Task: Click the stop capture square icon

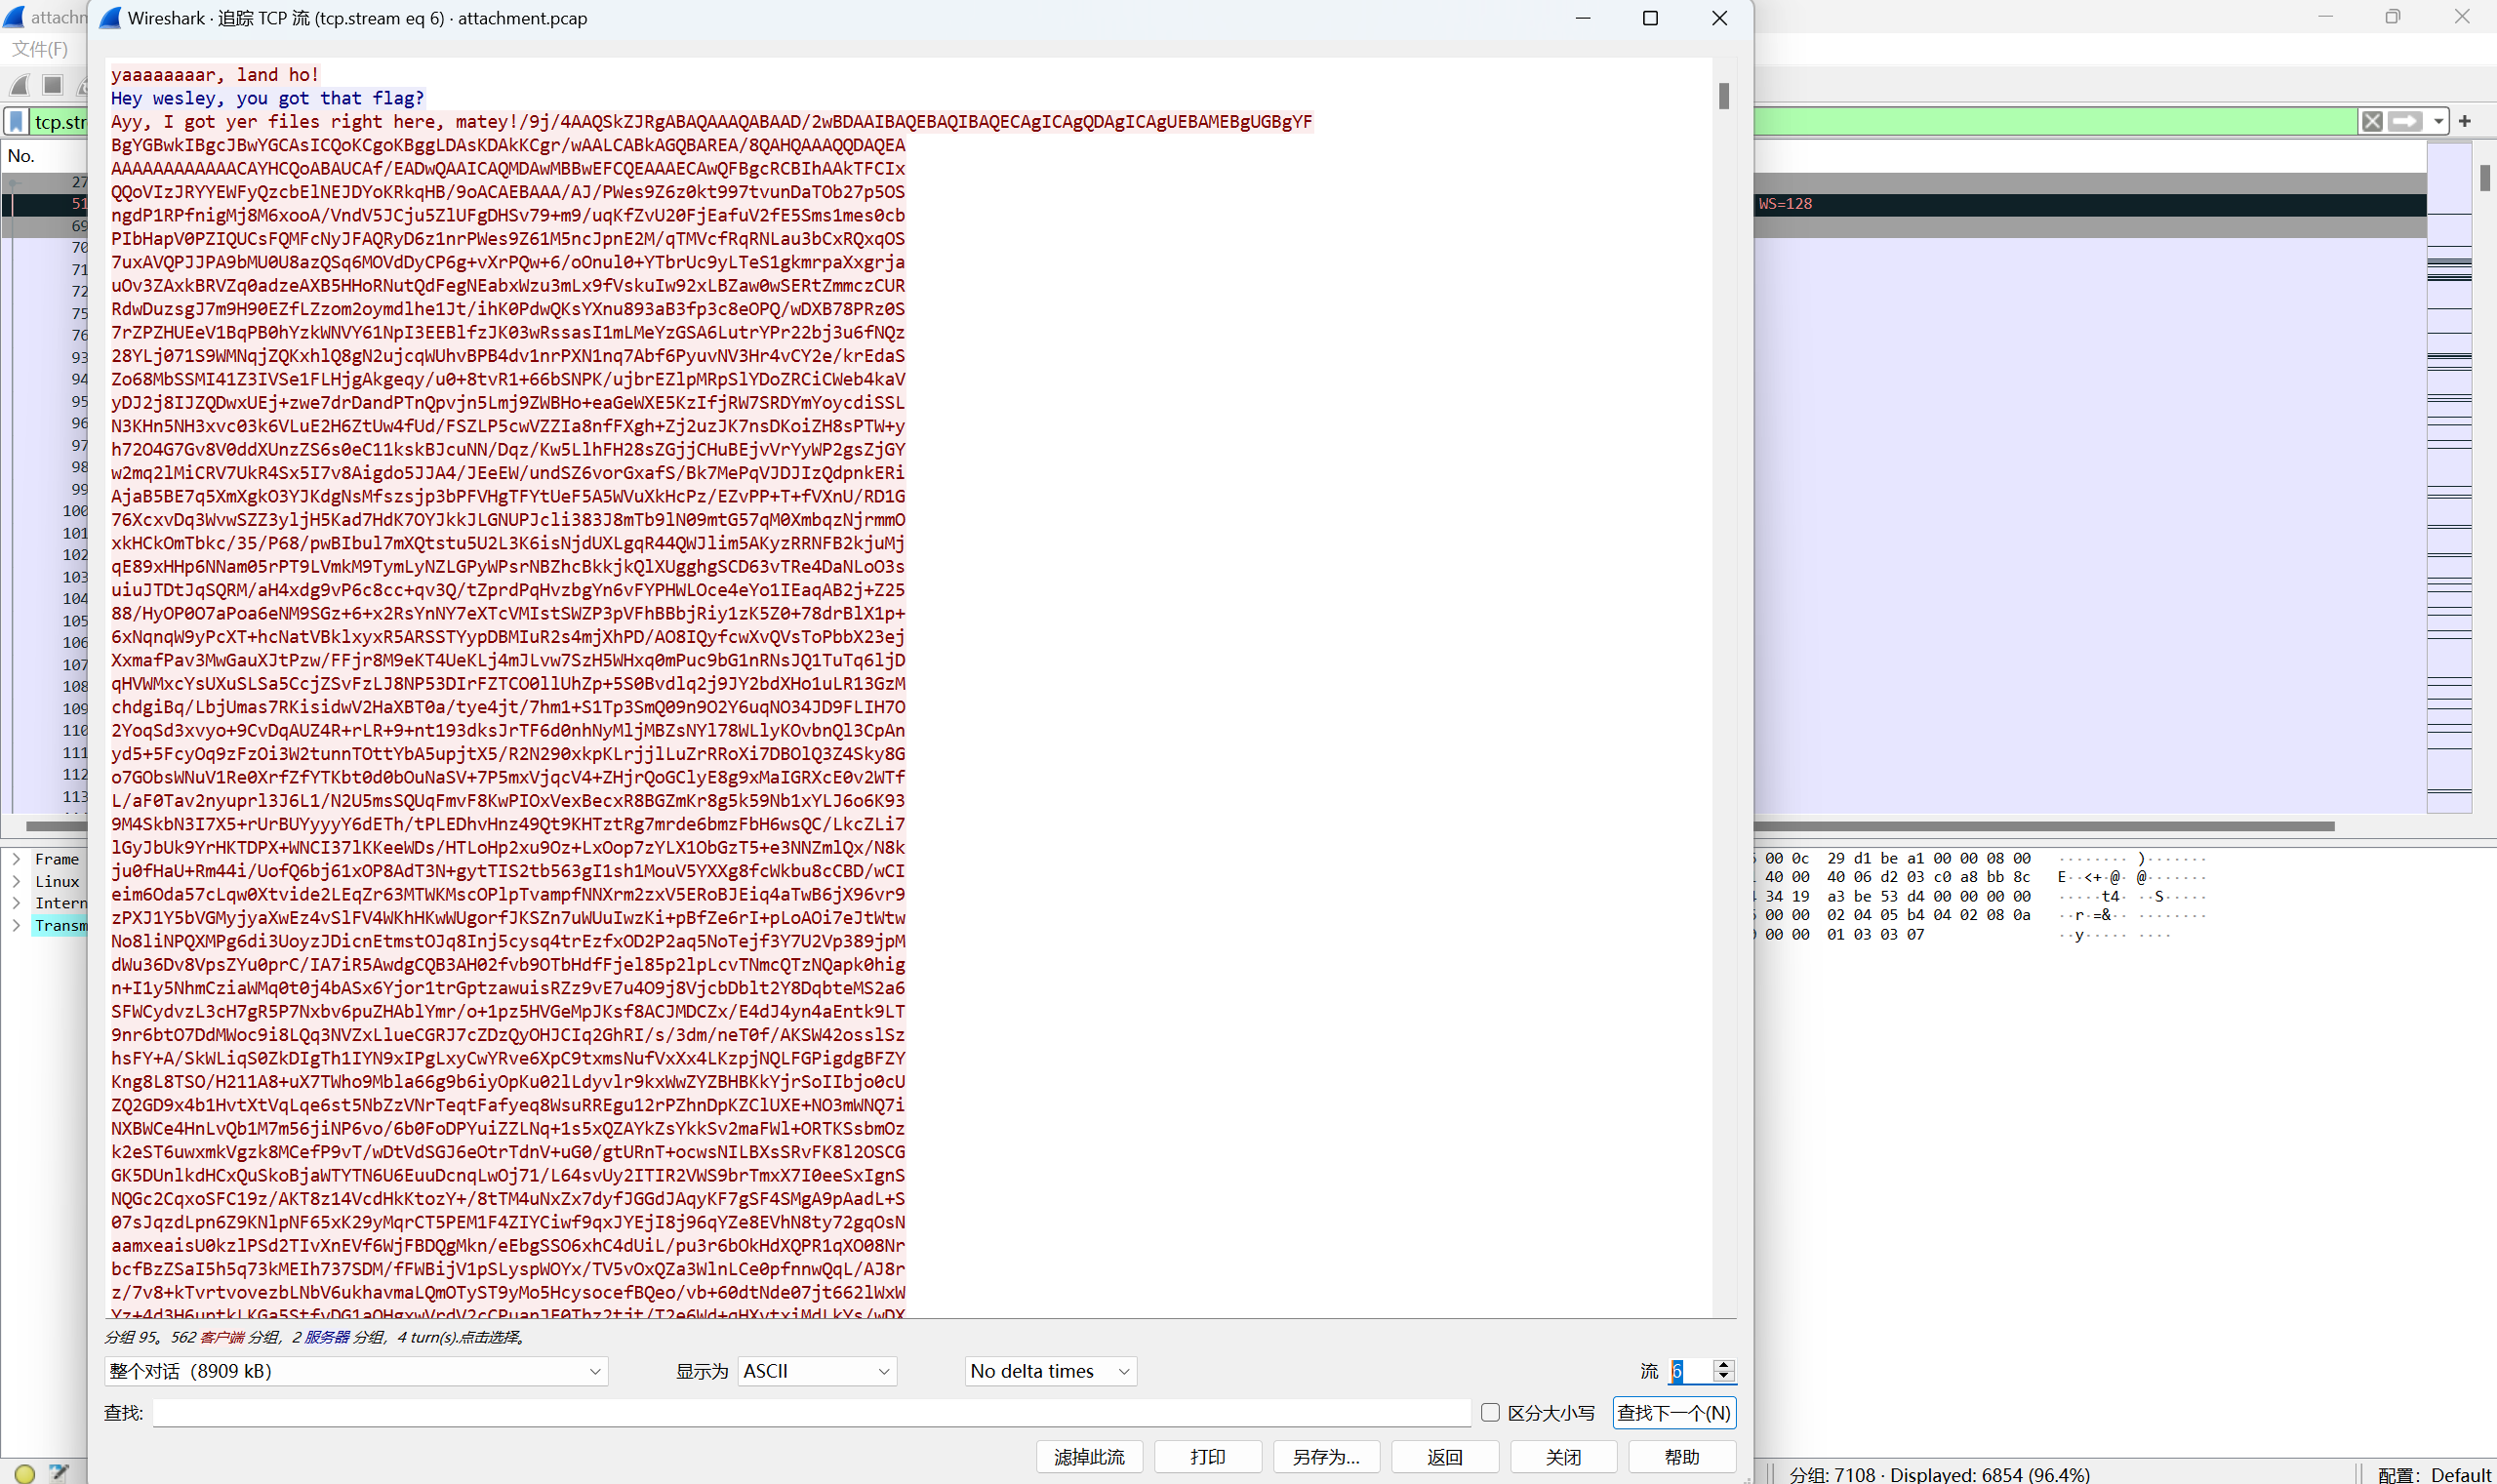Action: click(x=53, y=85)
